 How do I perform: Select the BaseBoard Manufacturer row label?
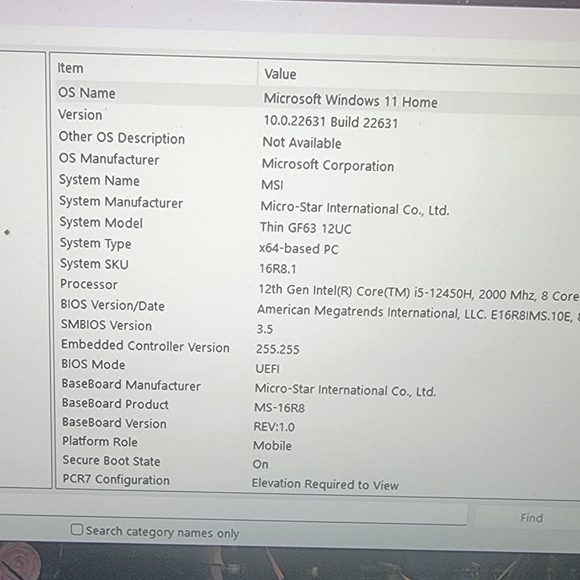click(131, 385)
